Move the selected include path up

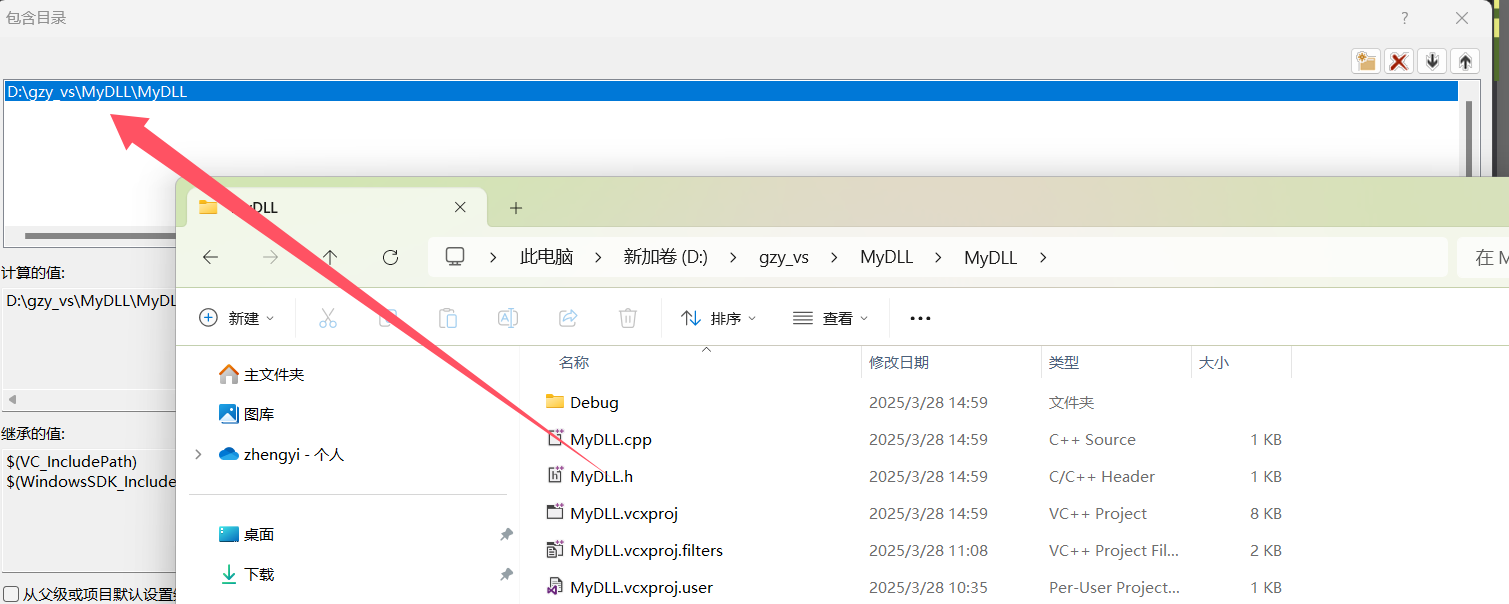tap(1464, 61)
